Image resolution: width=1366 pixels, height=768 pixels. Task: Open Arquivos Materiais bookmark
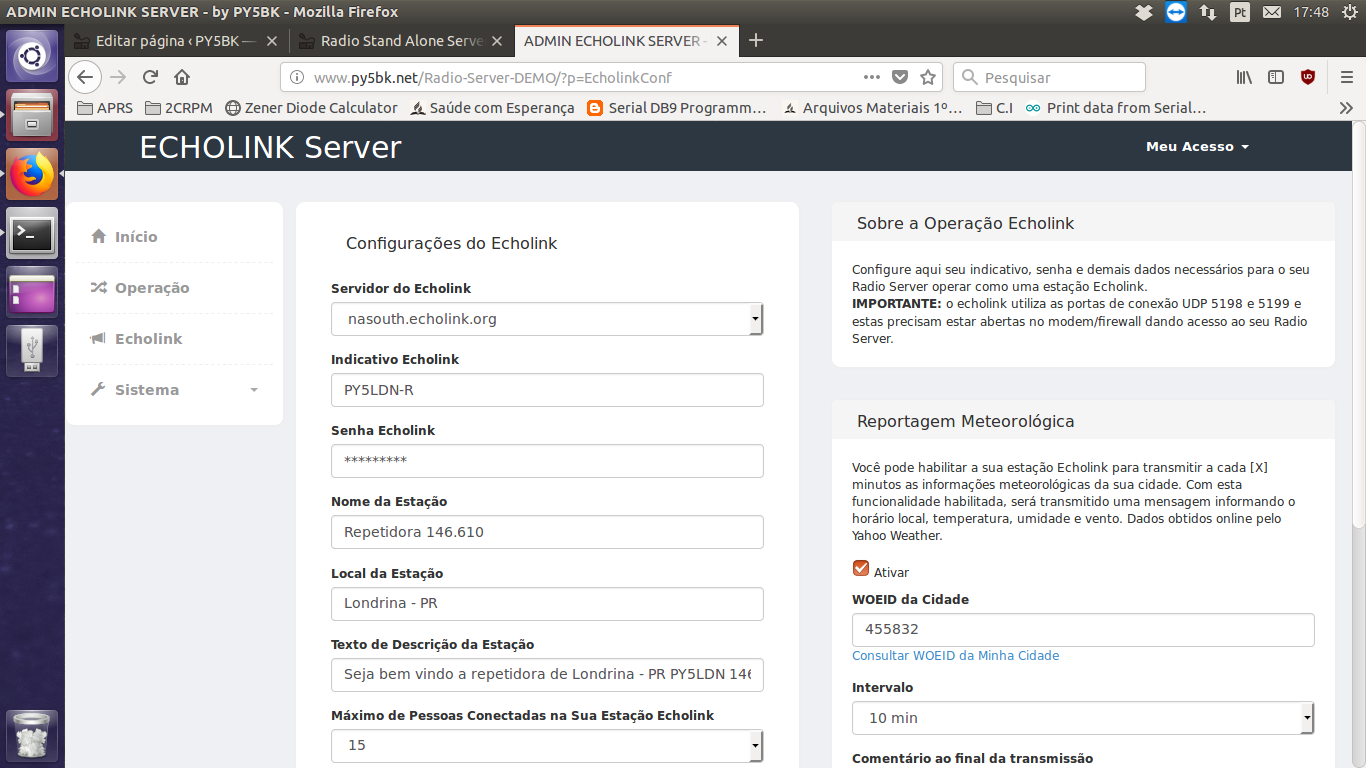(873, 107)
